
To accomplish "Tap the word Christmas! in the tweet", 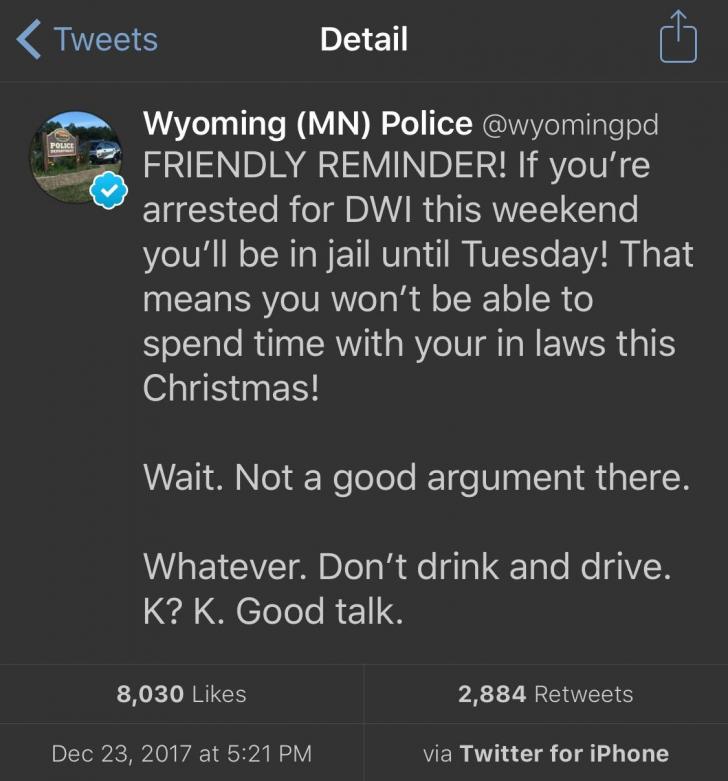I will 231,388.
